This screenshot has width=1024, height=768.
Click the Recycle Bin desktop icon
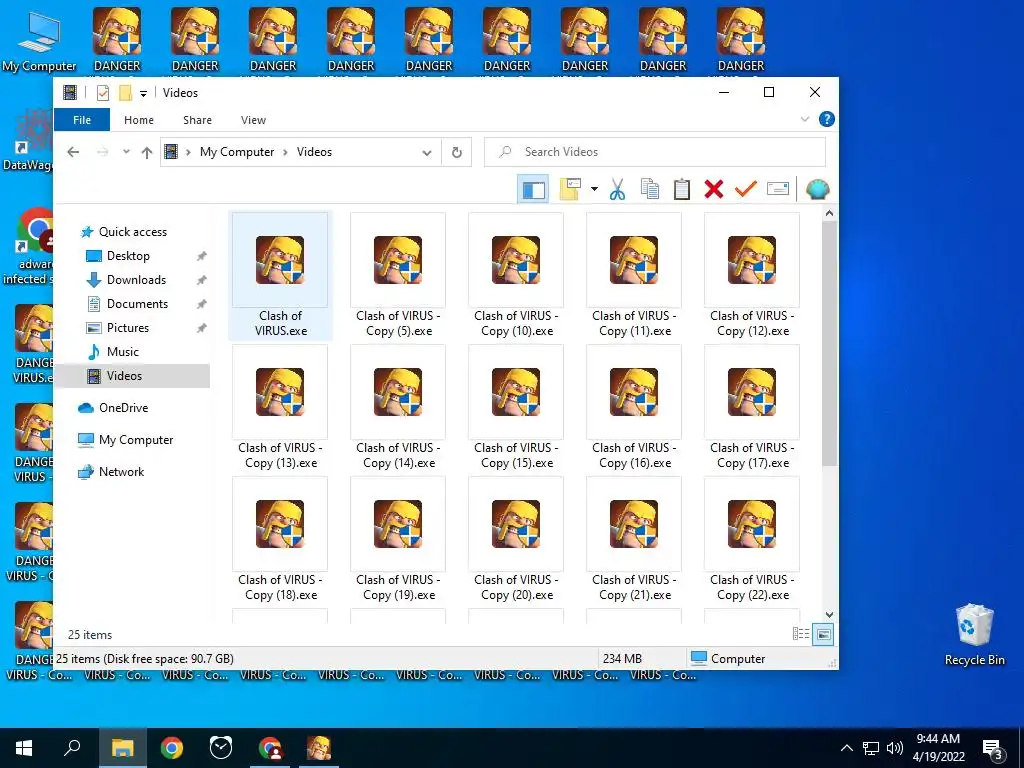click(x=974, y=635)
